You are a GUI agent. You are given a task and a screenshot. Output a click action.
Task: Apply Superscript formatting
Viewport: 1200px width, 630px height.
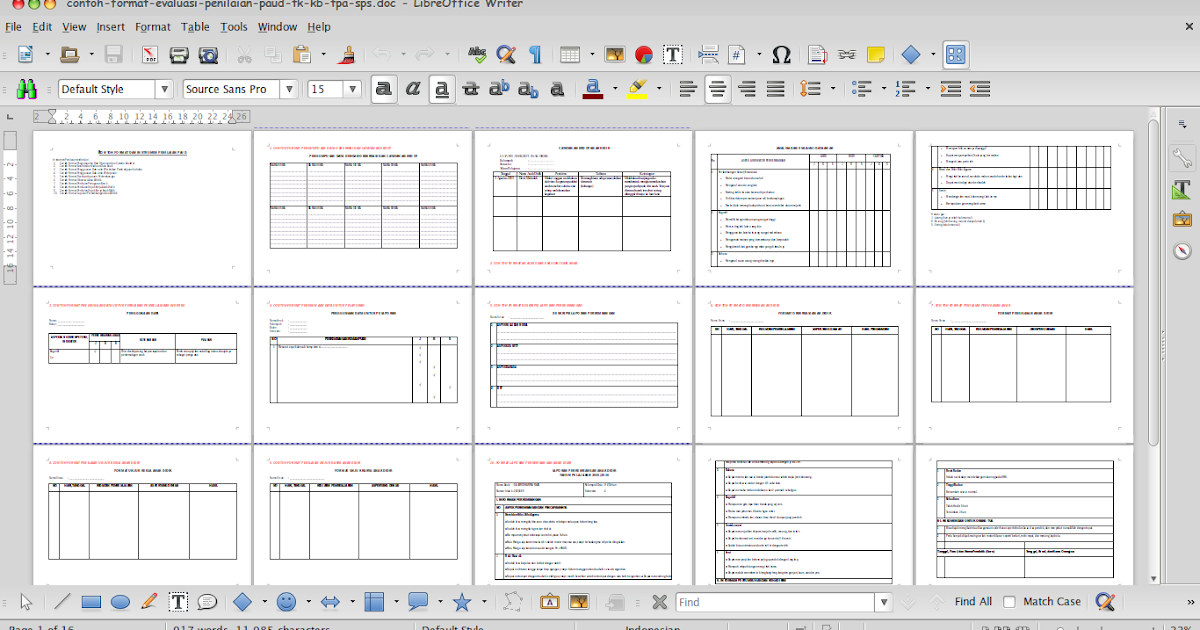point(500,89)
